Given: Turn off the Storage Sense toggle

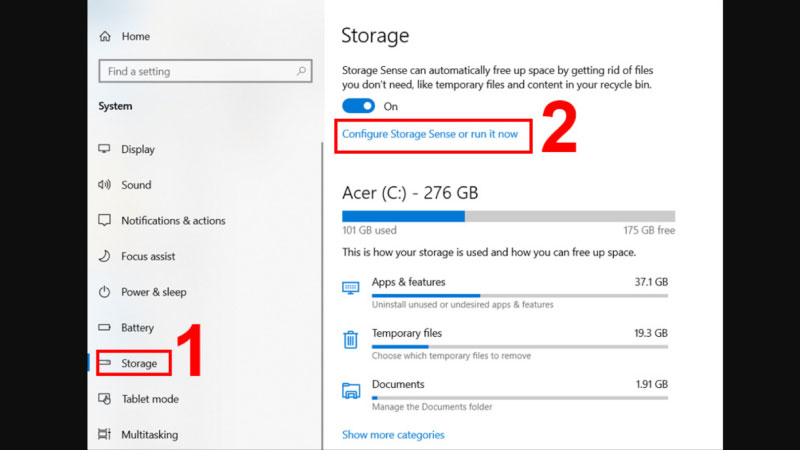Looking at the screenshot, I should click(x=358, y=106).
